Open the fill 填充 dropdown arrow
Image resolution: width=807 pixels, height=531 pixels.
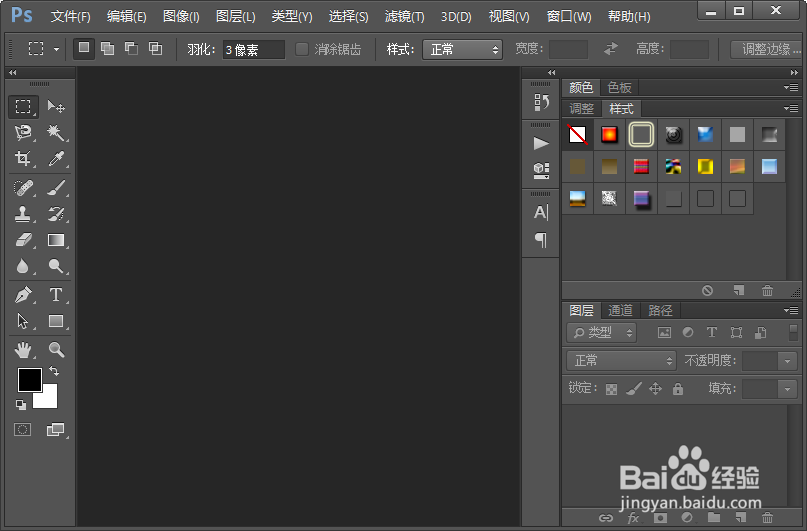pos(787,389)
